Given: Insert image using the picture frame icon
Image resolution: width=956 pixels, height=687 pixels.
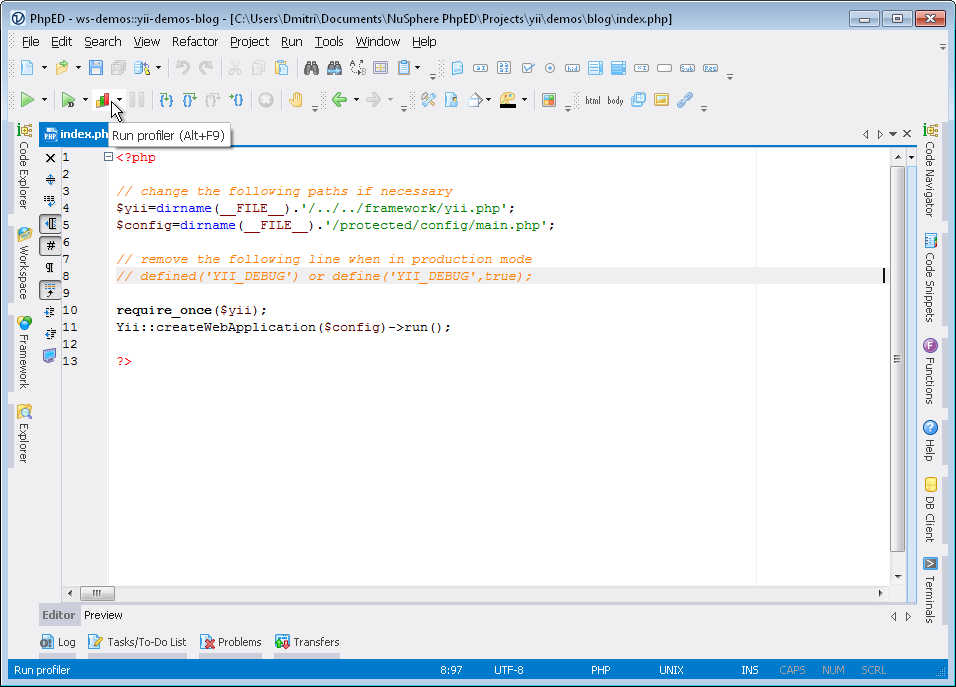Looking at the screenshot, I should (661, 99).
